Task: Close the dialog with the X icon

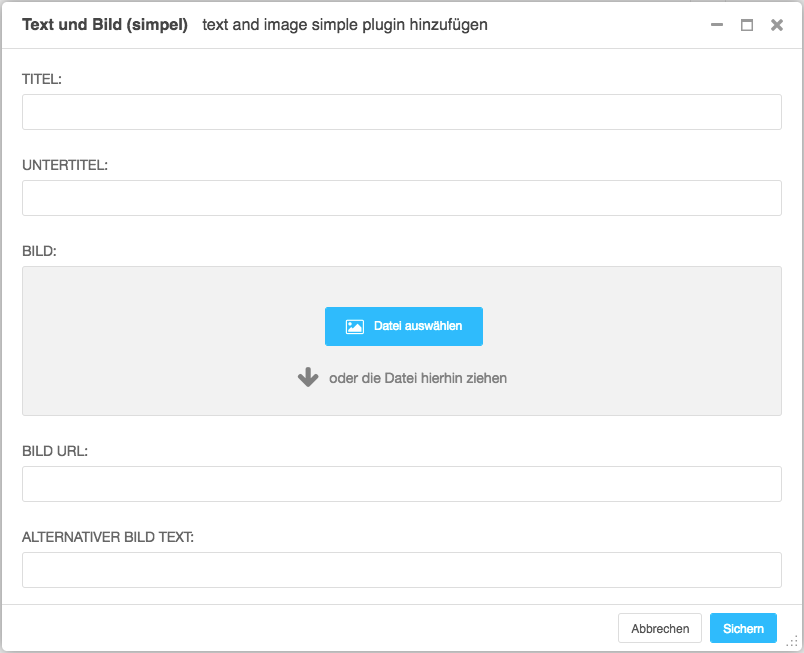Action: 777,25
